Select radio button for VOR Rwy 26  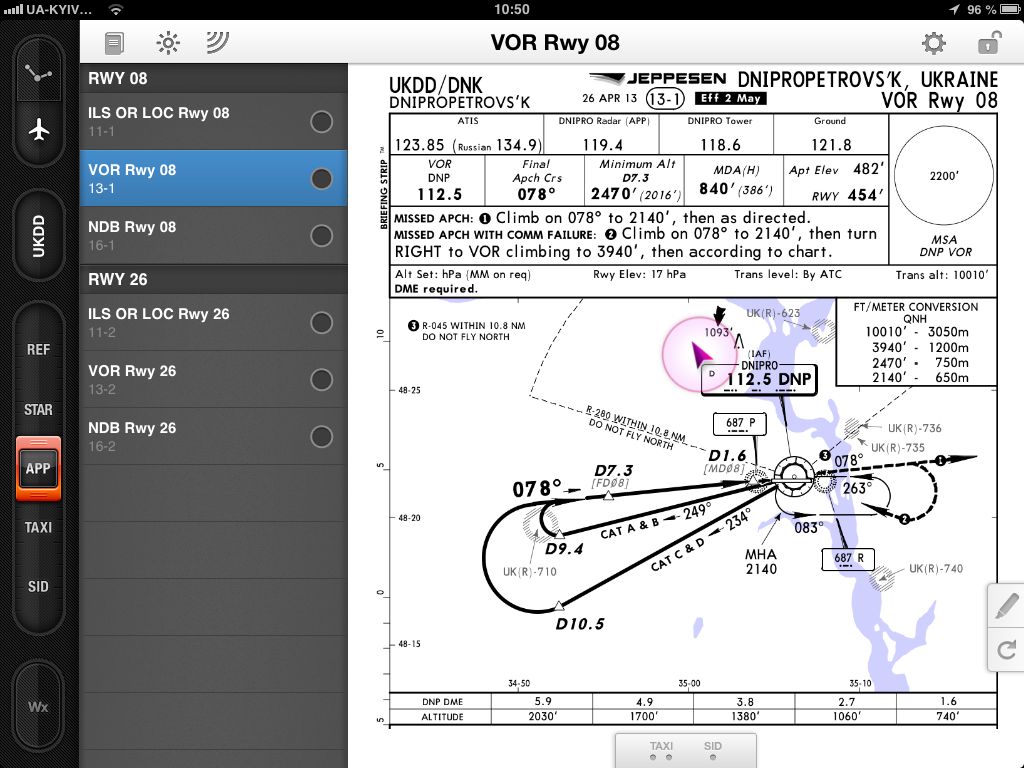click(321, 380)
